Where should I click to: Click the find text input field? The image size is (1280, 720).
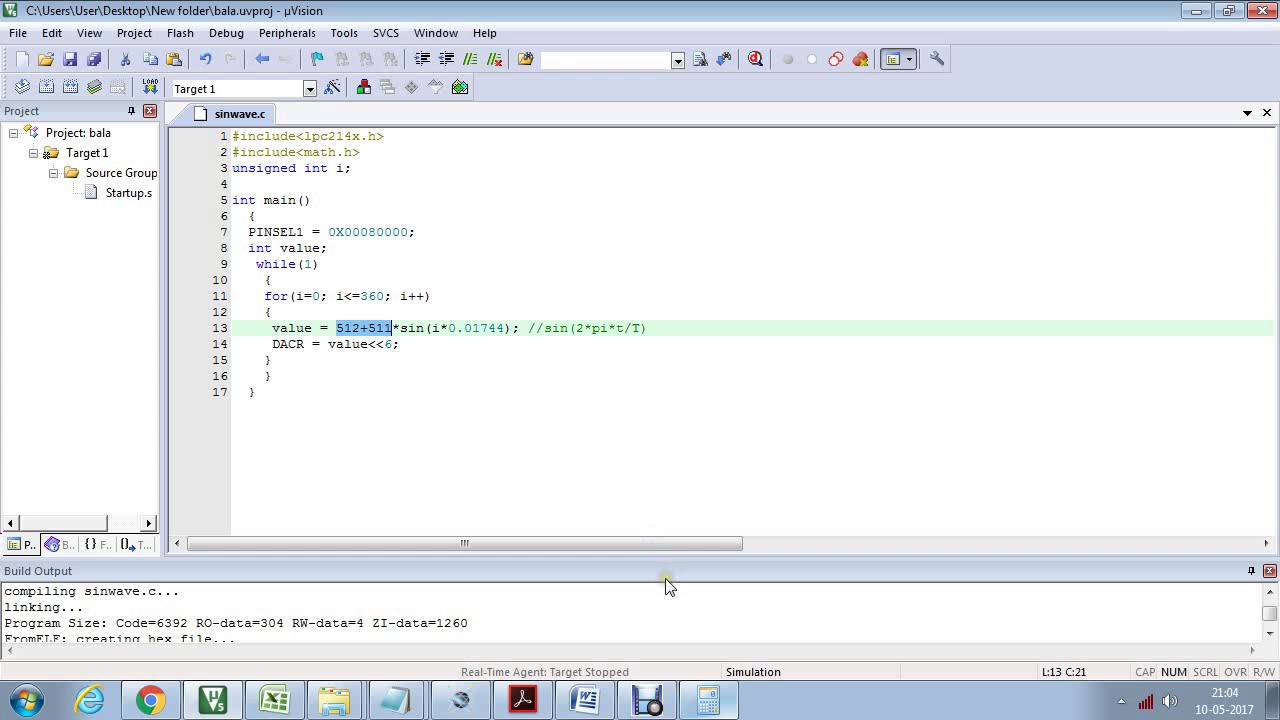tap(606, 60)
